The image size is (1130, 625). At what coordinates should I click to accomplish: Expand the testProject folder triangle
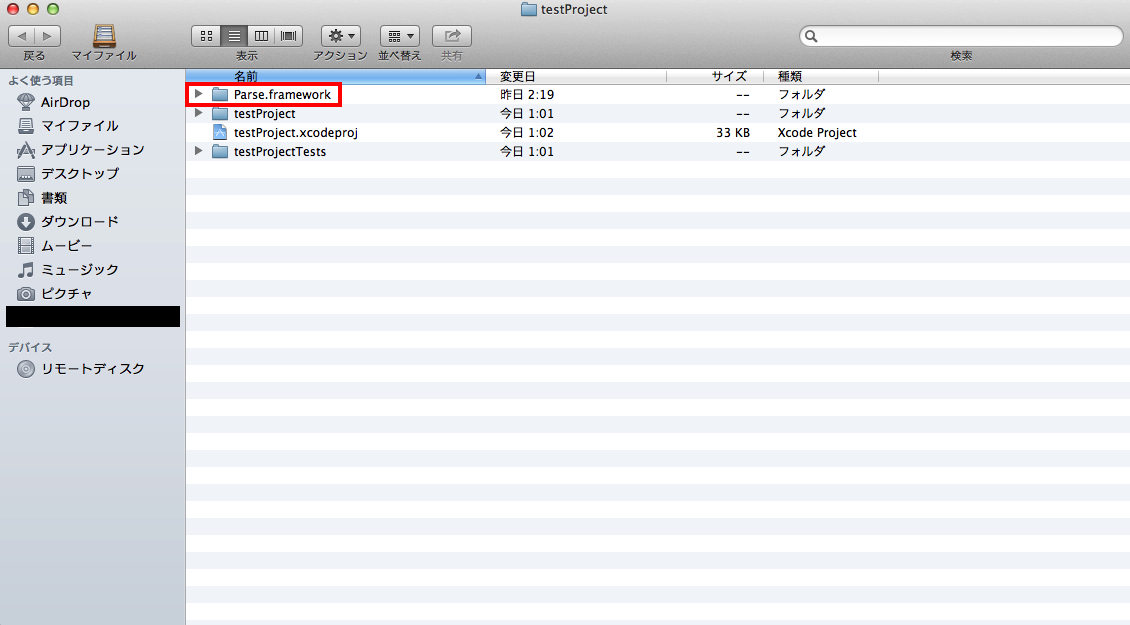(199, 113)
